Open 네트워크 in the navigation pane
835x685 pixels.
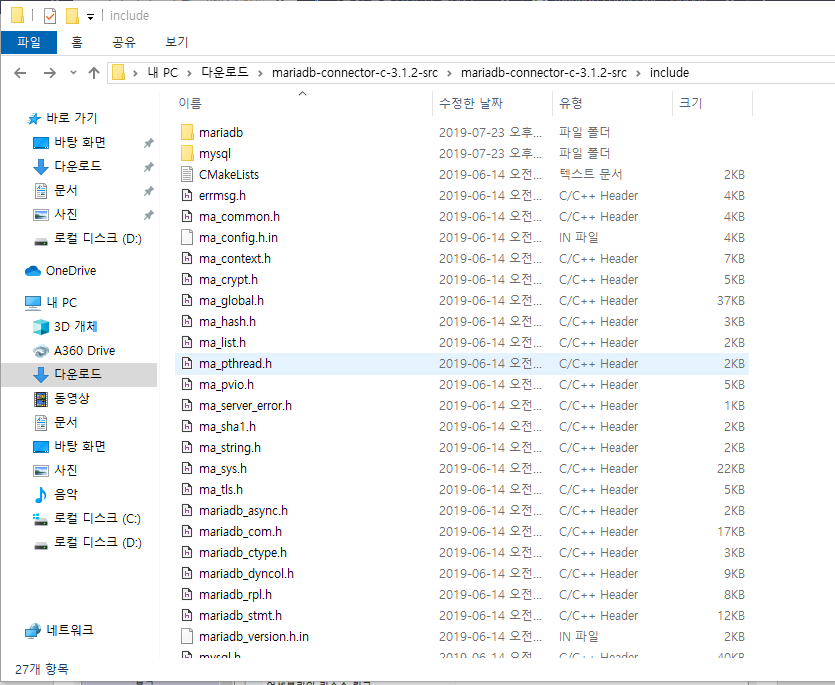(70, 630)
